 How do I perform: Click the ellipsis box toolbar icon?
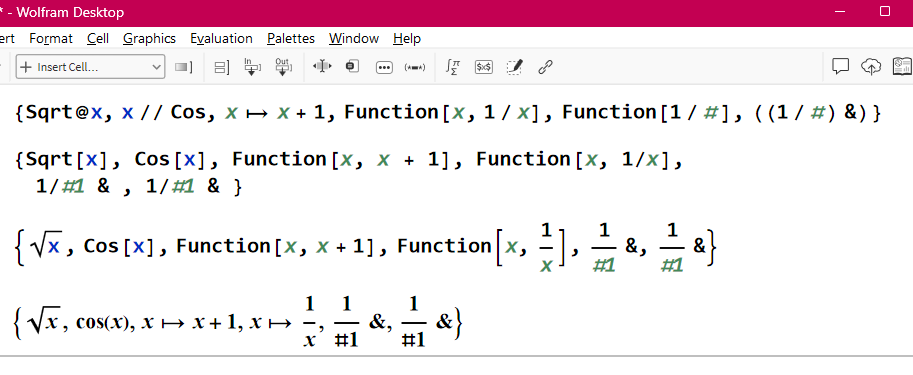(x=384, y=68)
